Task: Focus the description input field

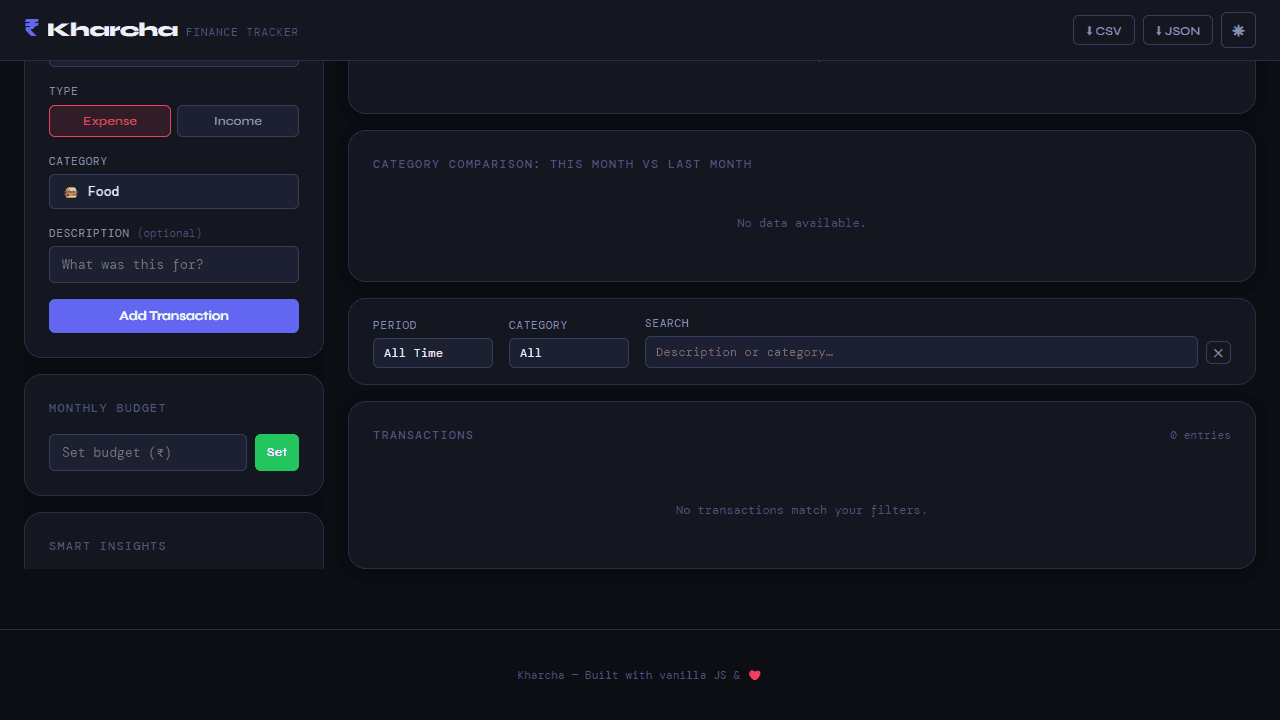Action: [174, 265]
